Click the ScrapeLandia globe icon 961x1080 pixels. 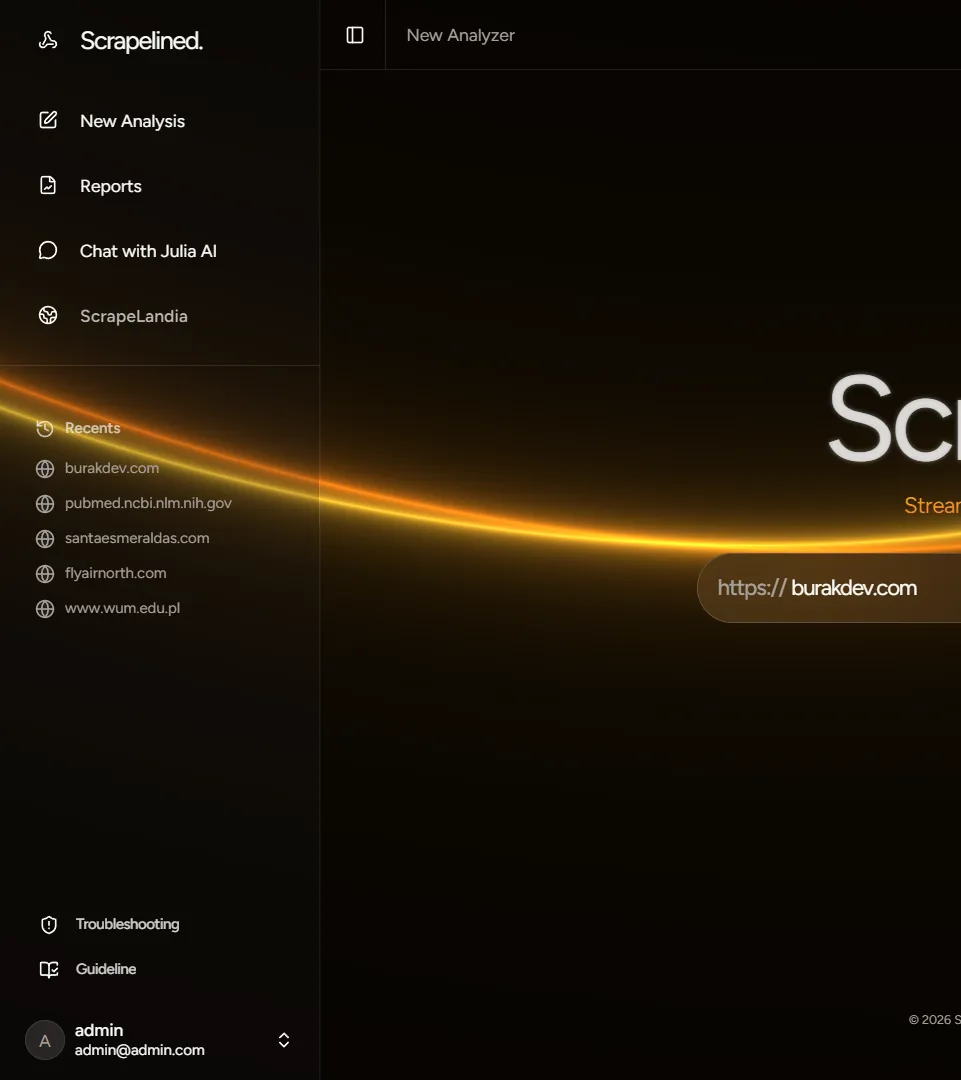point(48,315)
